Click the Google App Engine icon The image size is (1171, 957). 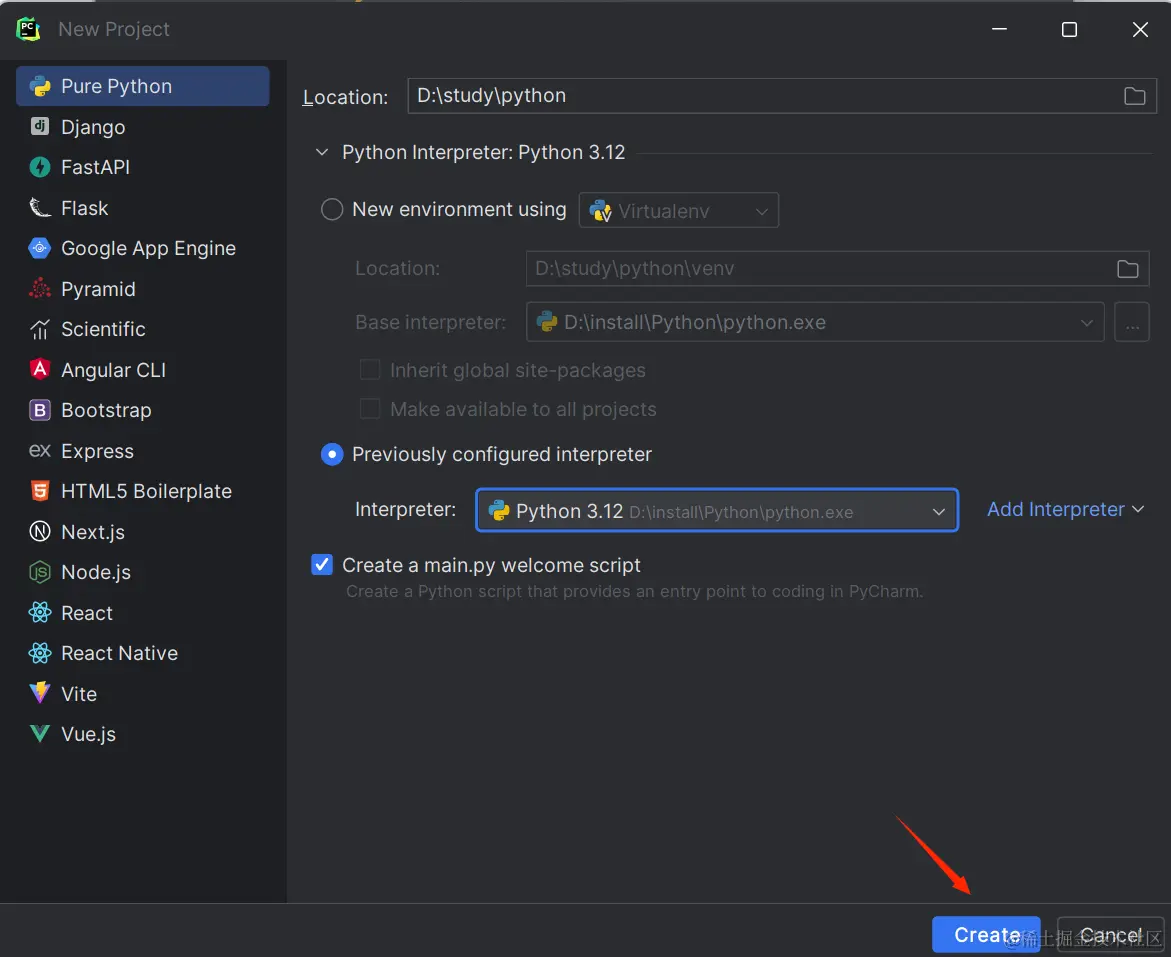click(40, 247)
